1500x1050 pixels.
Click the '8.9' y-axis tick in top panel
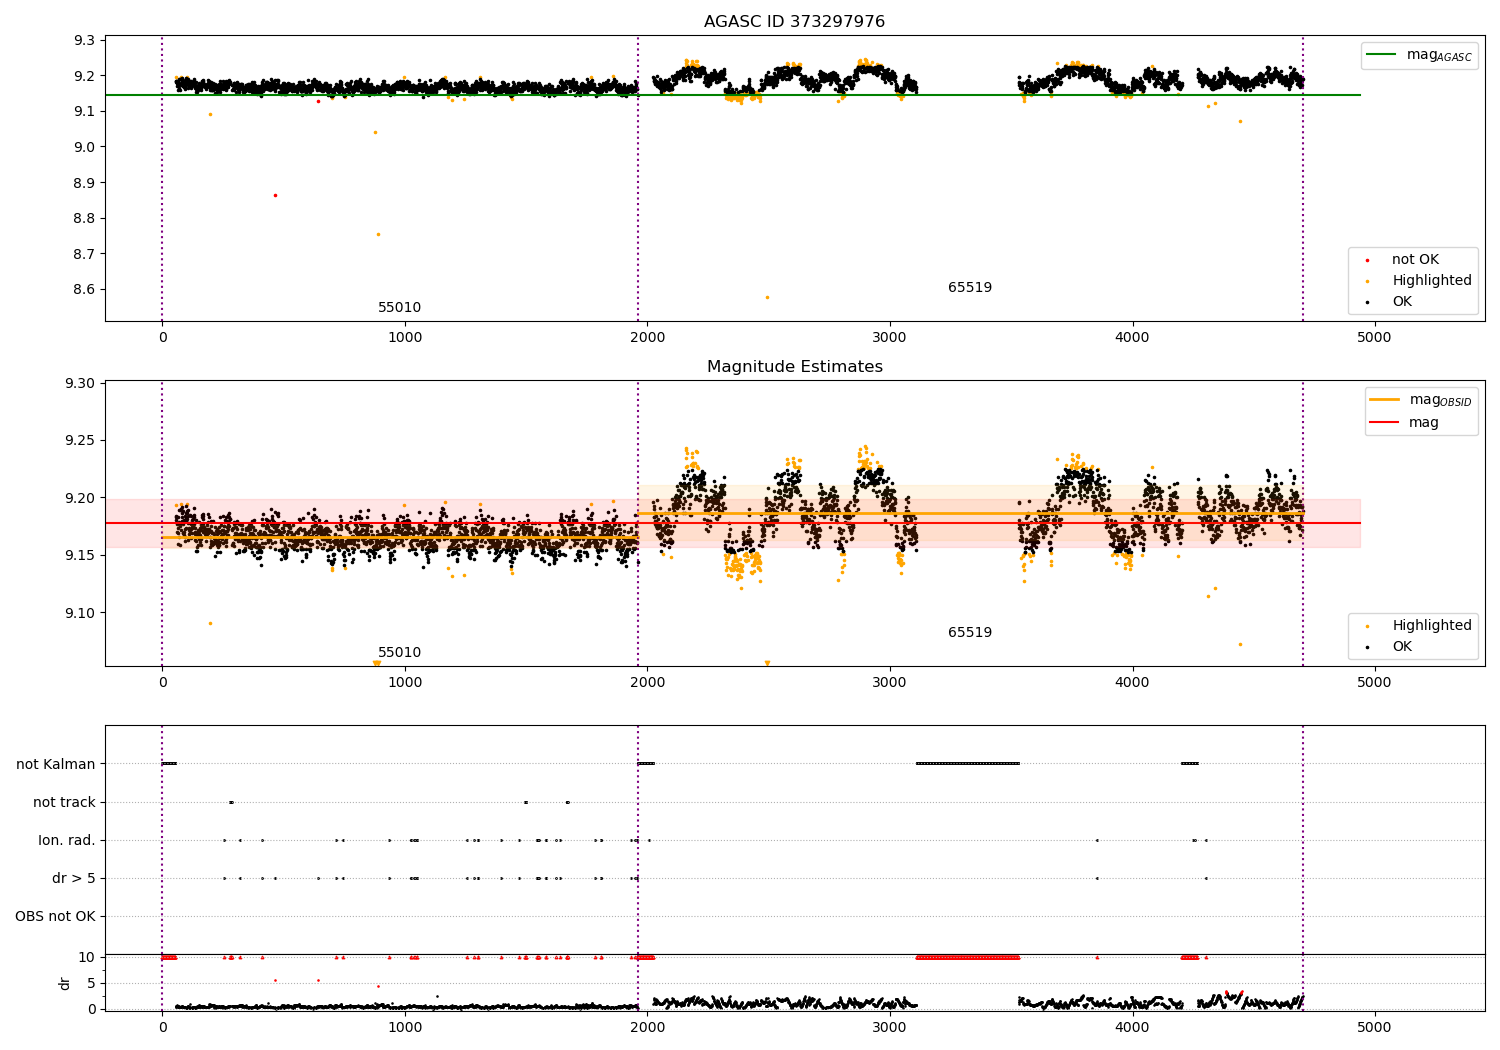85,183
